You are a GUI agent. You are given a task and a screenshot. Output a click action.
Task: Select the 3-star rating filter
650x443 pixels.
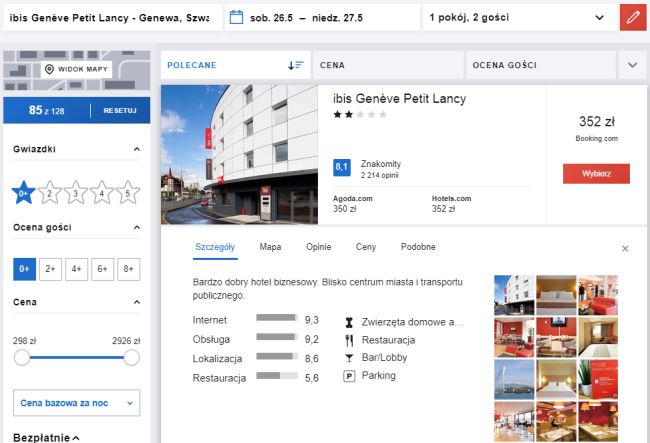click(75, 193)
